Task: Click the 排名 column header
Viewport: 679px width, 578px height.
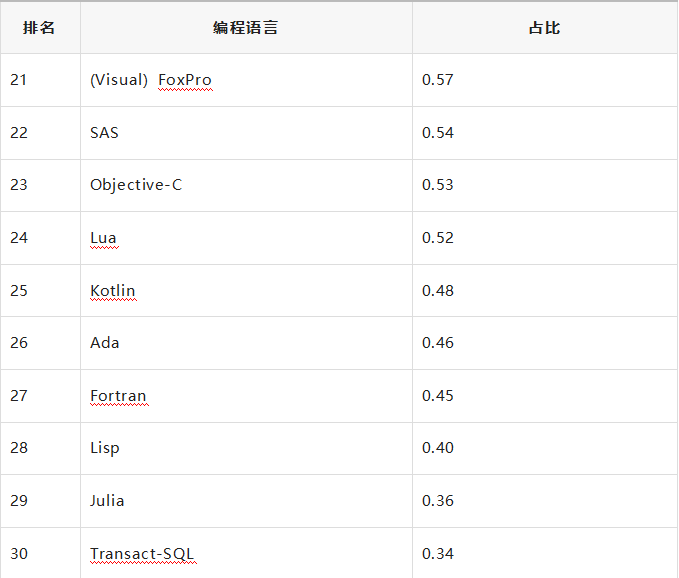Action: tap(39, 28)
